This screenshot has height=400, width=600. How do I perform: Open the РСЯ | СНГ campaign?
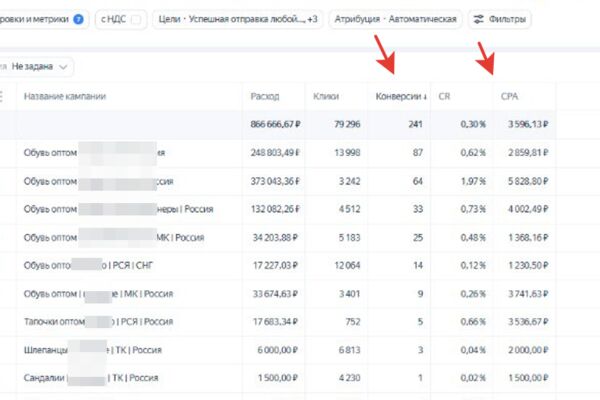(x=88, y=265)
